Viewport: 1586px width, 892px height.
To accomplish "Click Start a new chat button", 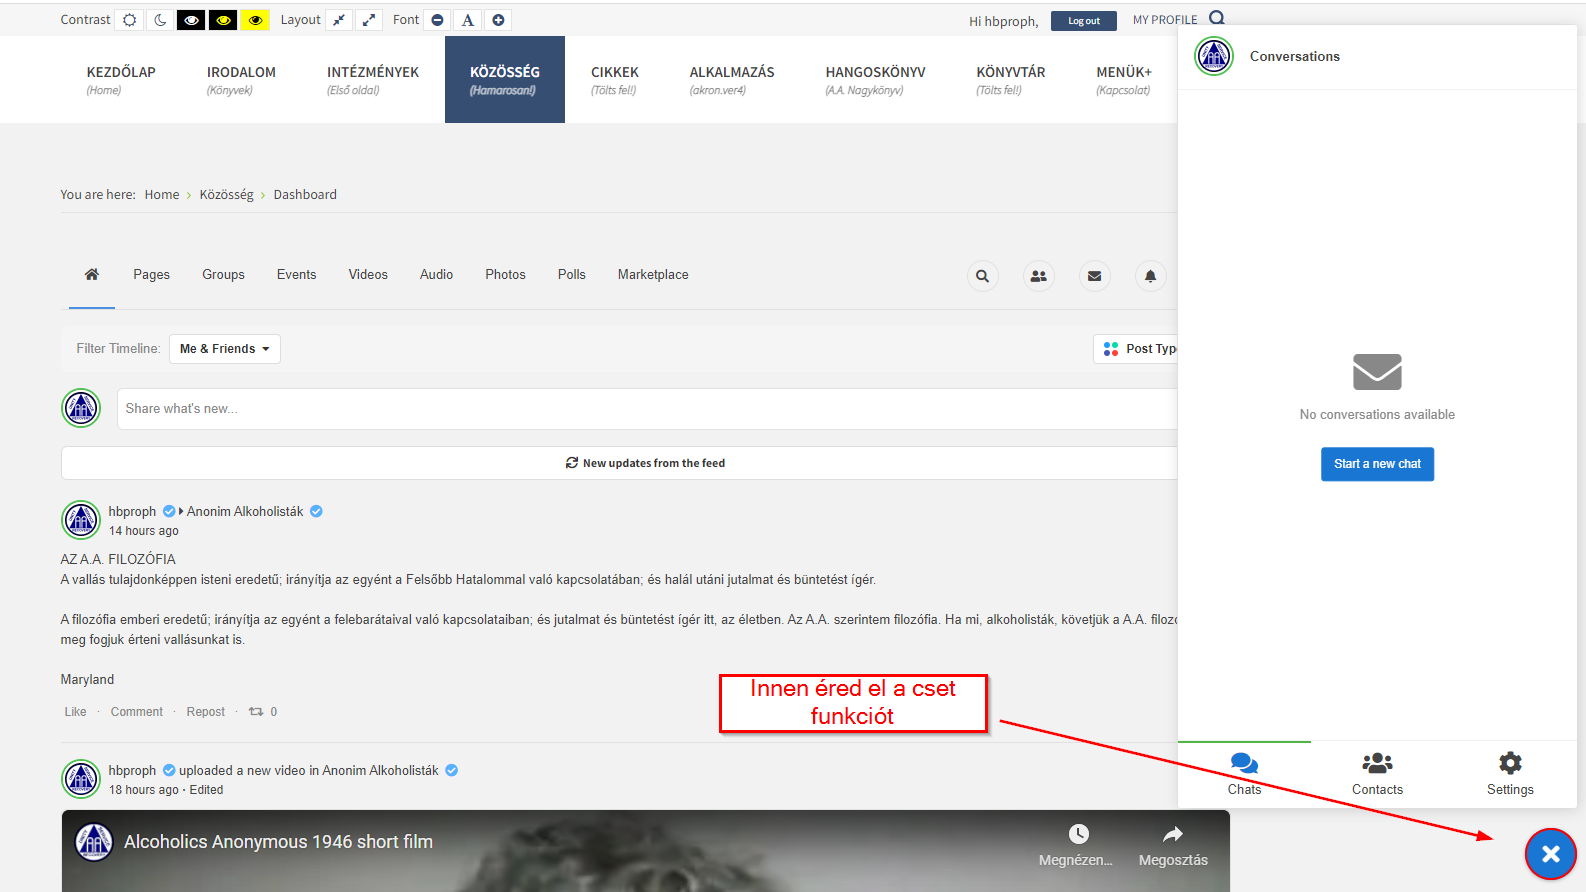I will 1377,464.
